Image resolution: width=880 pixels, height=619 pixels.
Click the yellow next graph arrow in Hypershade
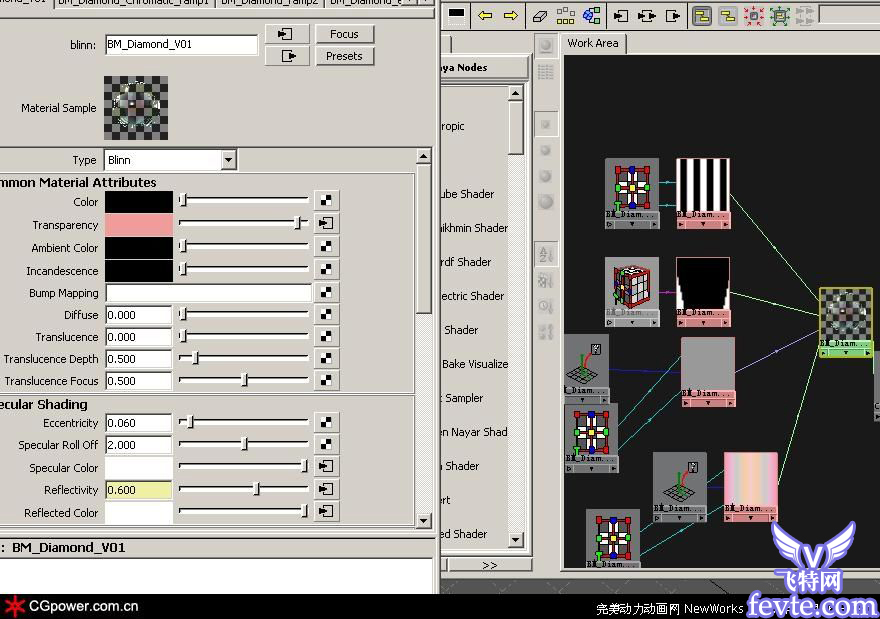coord(511,16)
